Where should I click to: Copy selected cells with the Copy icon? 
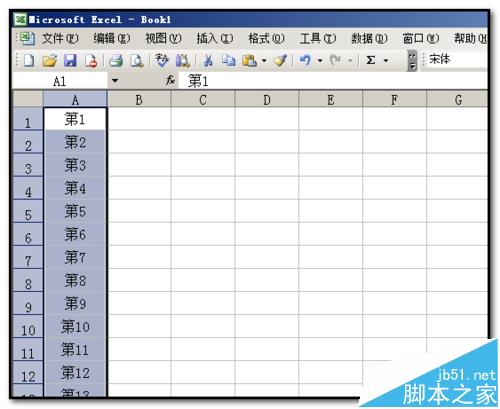click(x=229, y=61)
